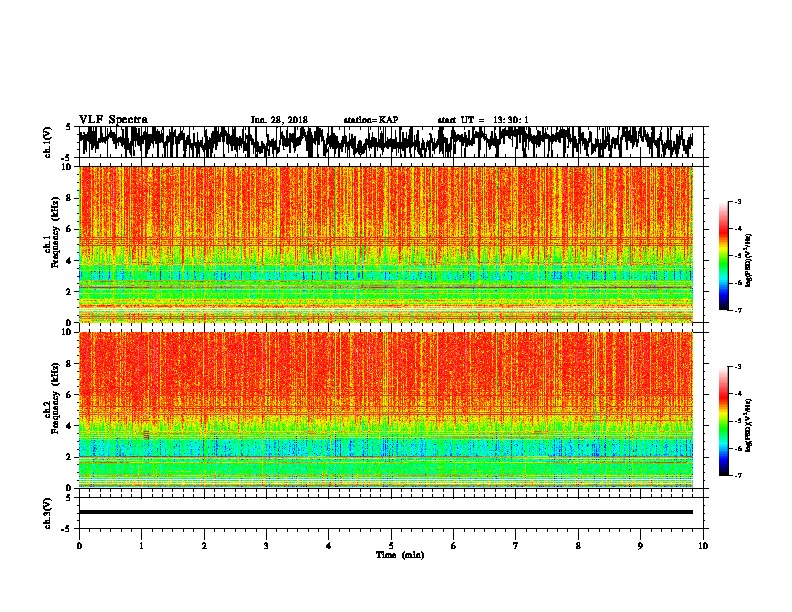Click the ch.1 spectrogram plot
This screenshot has height=612, width=792.
click(386, 244)
